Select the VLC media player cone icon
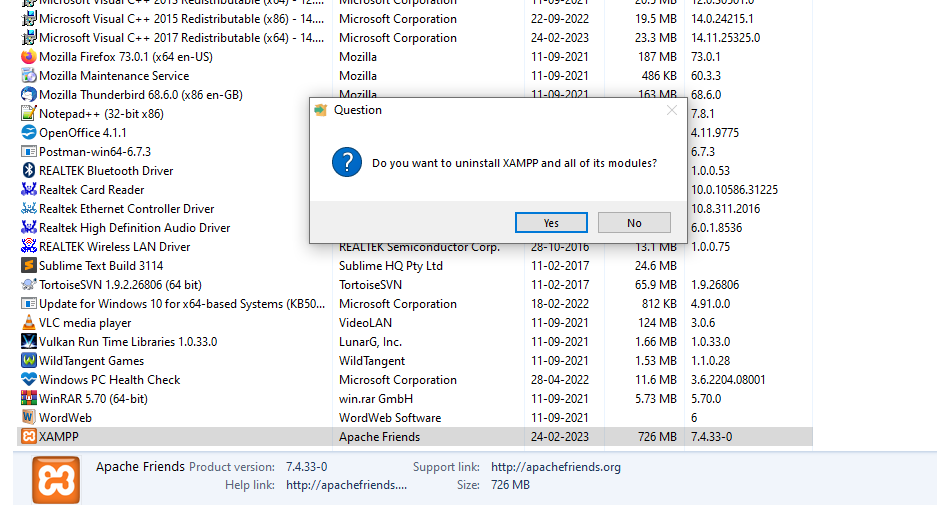Image resolution: width=937 pixels, height=505 pixels. click(x=29, y=323)
